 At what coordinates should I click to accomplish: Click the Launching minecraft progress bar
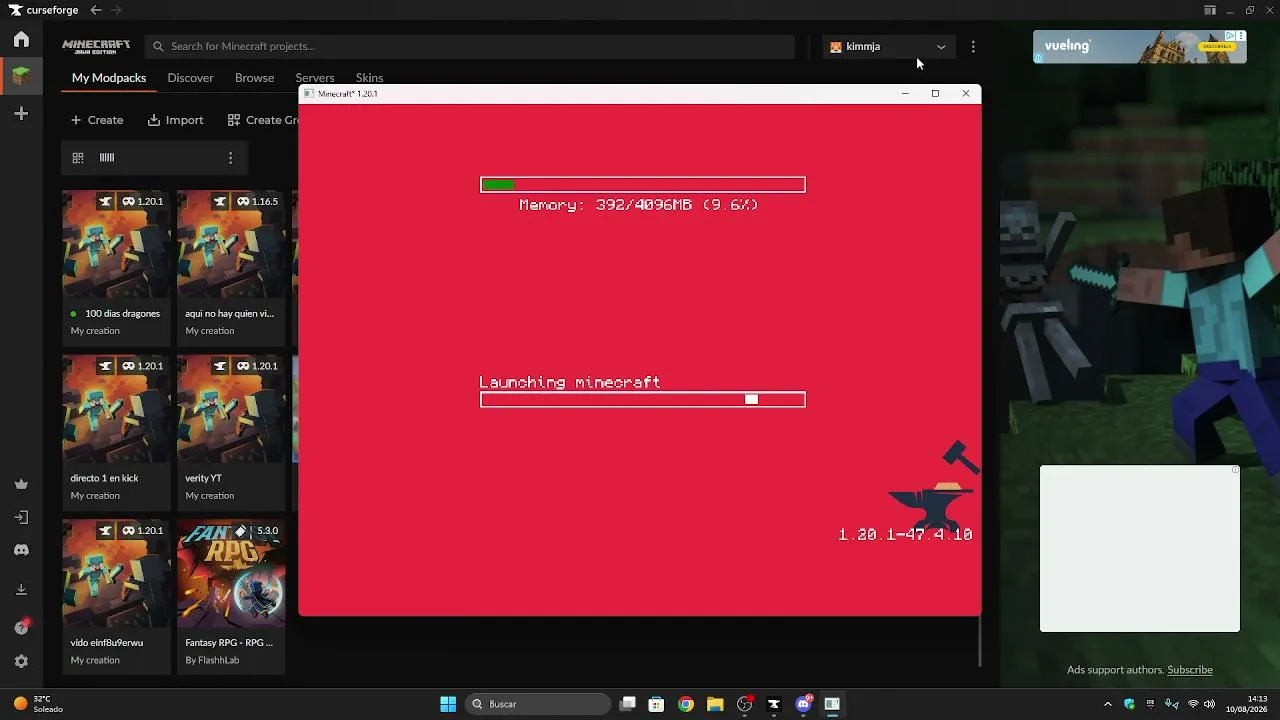(642, 400)
